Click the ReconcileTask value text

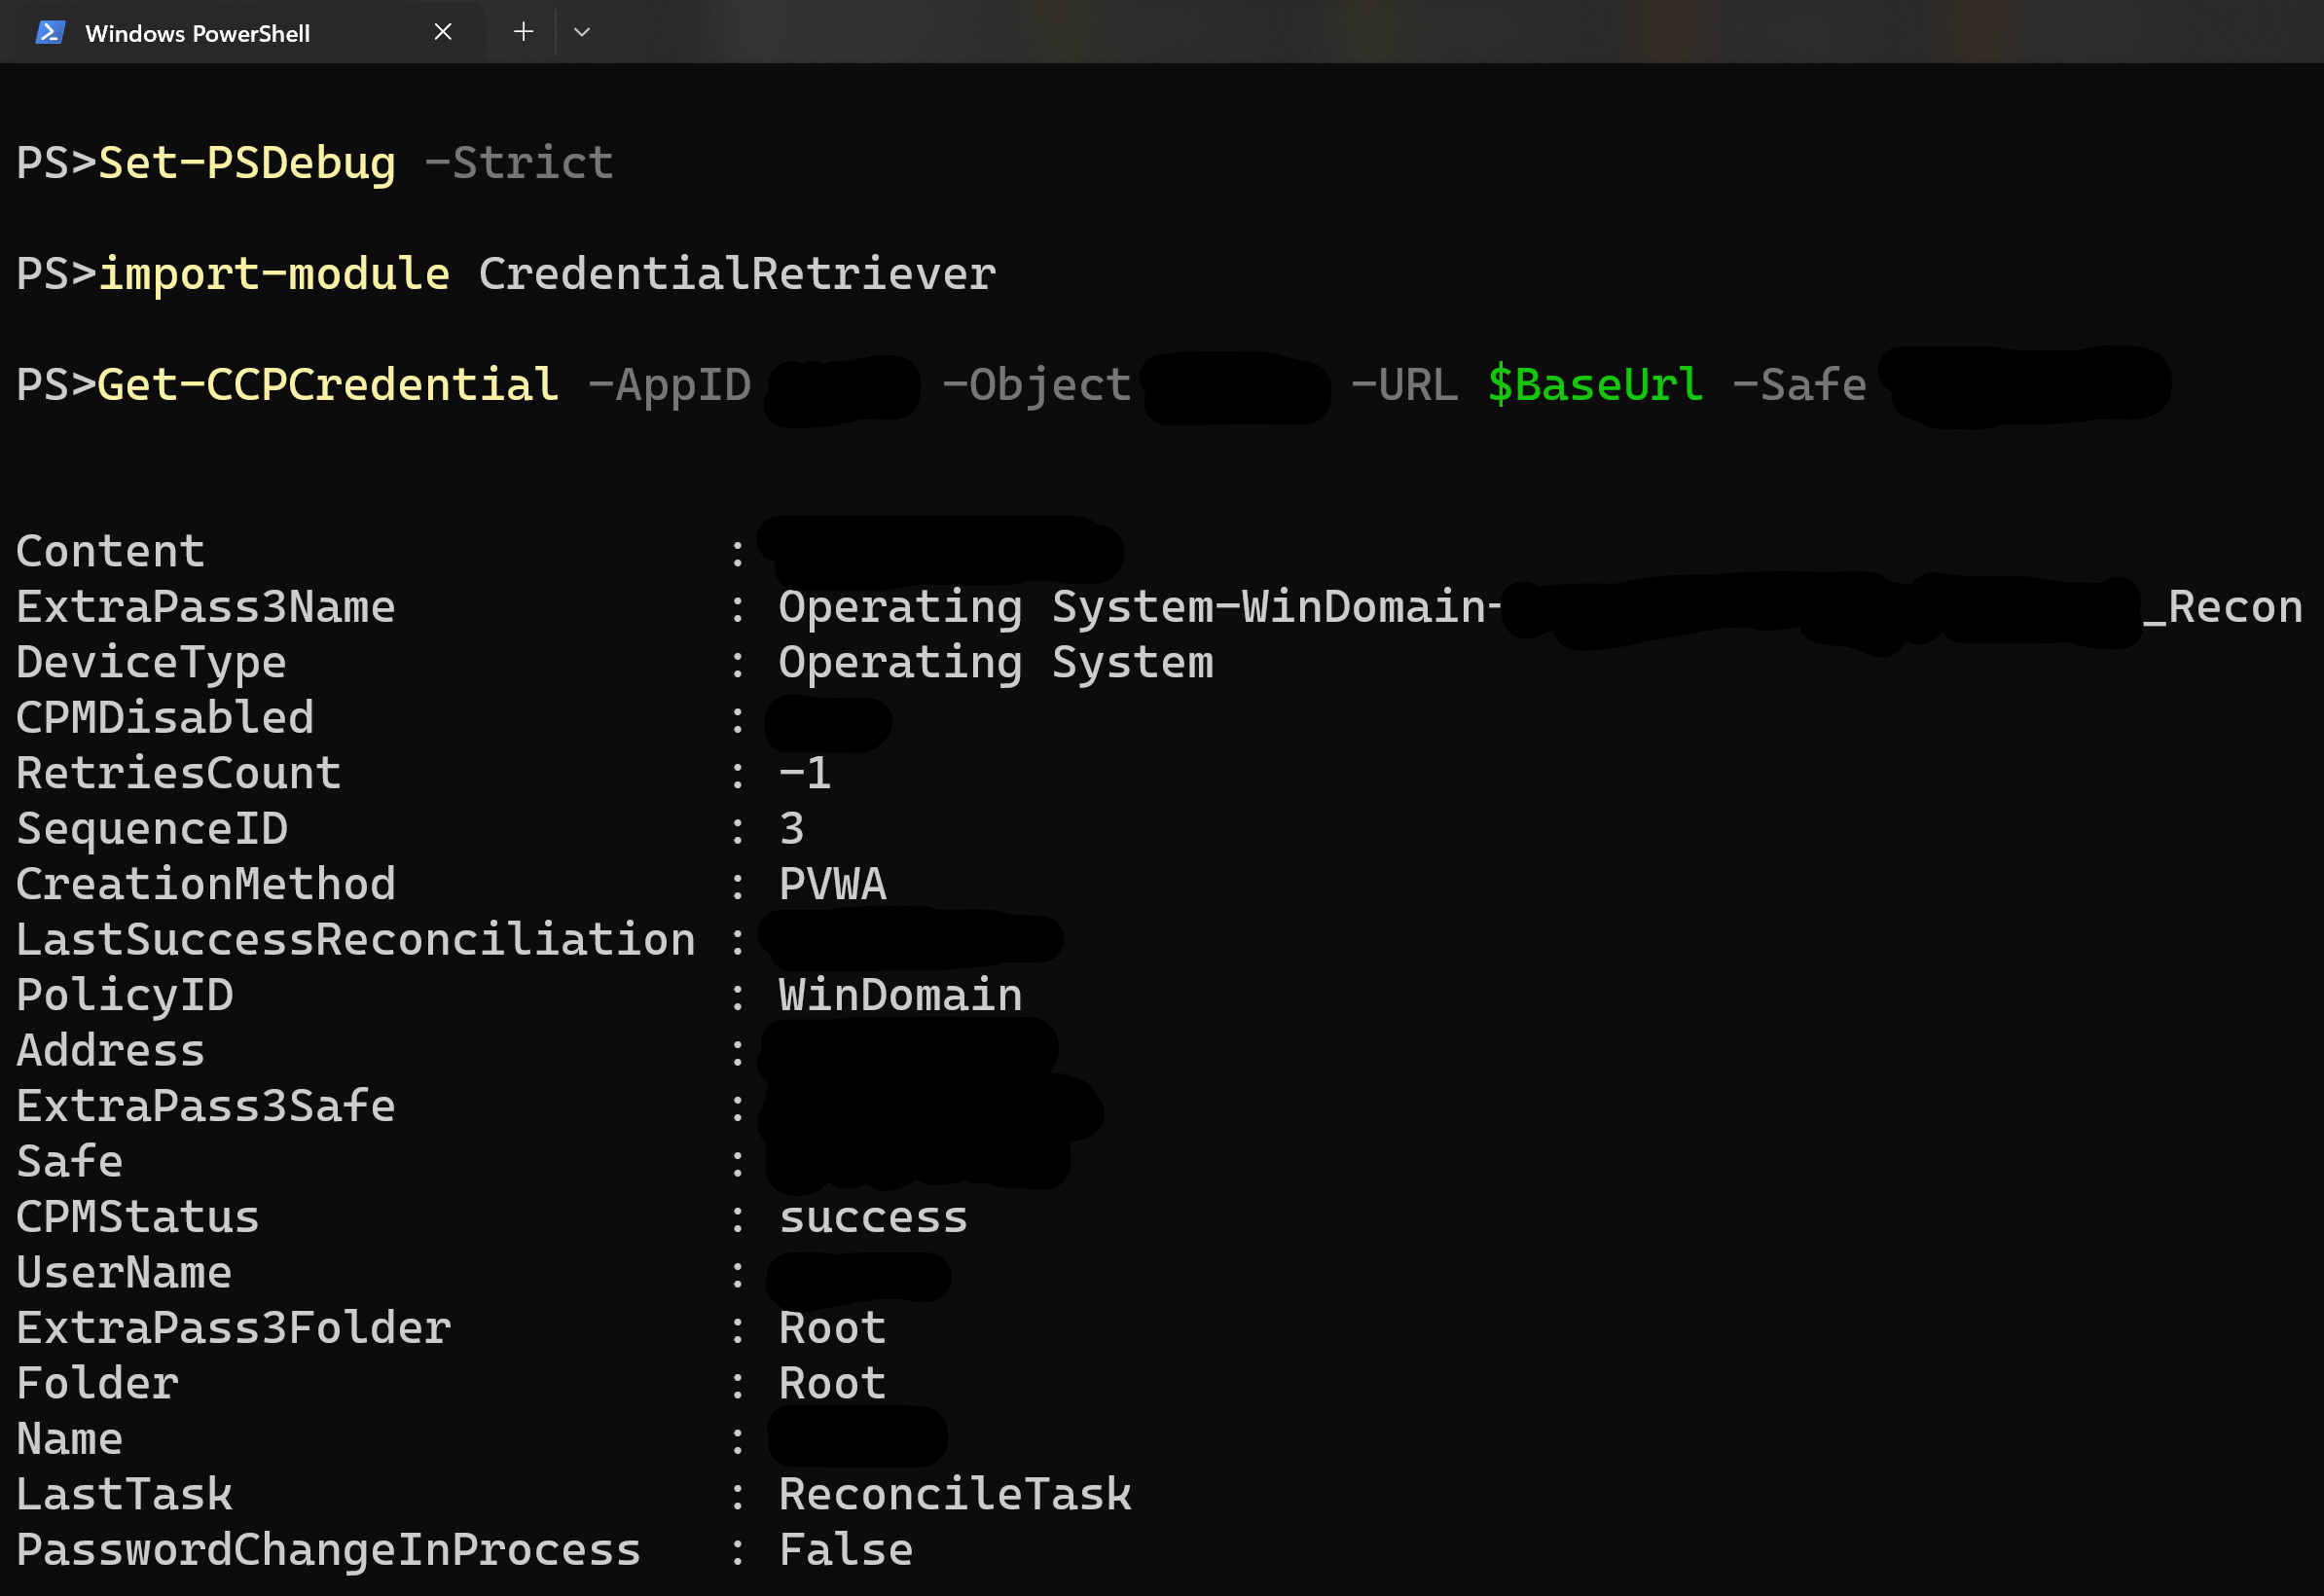(954, 1493)
